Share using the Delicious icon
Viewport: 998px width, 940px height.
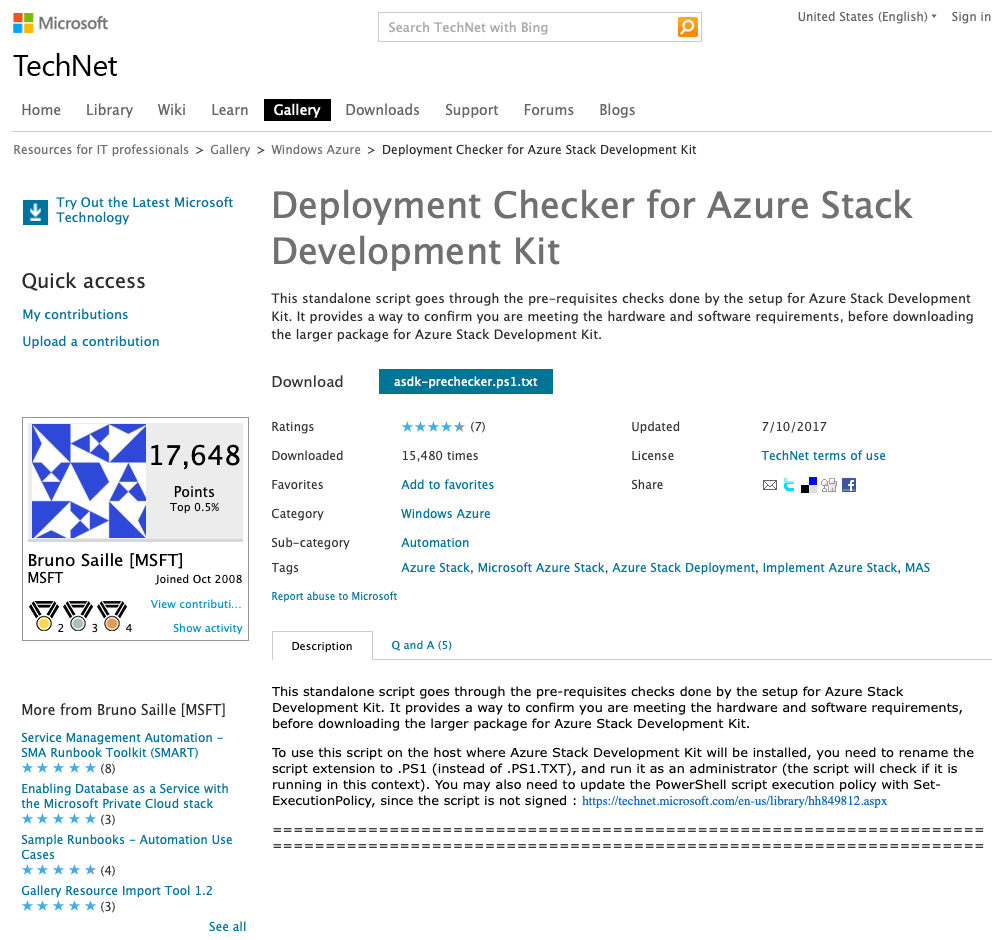pos(809,485)
